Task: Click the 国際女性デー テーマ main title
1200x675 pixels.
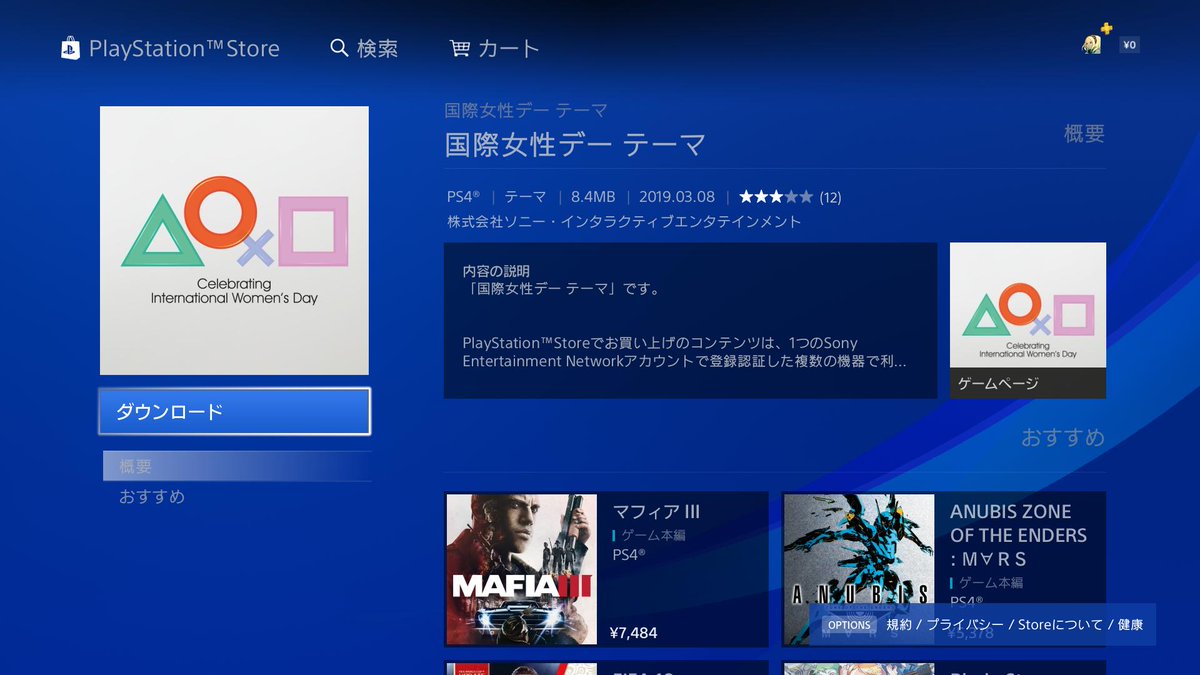Action: (x=575, y=144)
